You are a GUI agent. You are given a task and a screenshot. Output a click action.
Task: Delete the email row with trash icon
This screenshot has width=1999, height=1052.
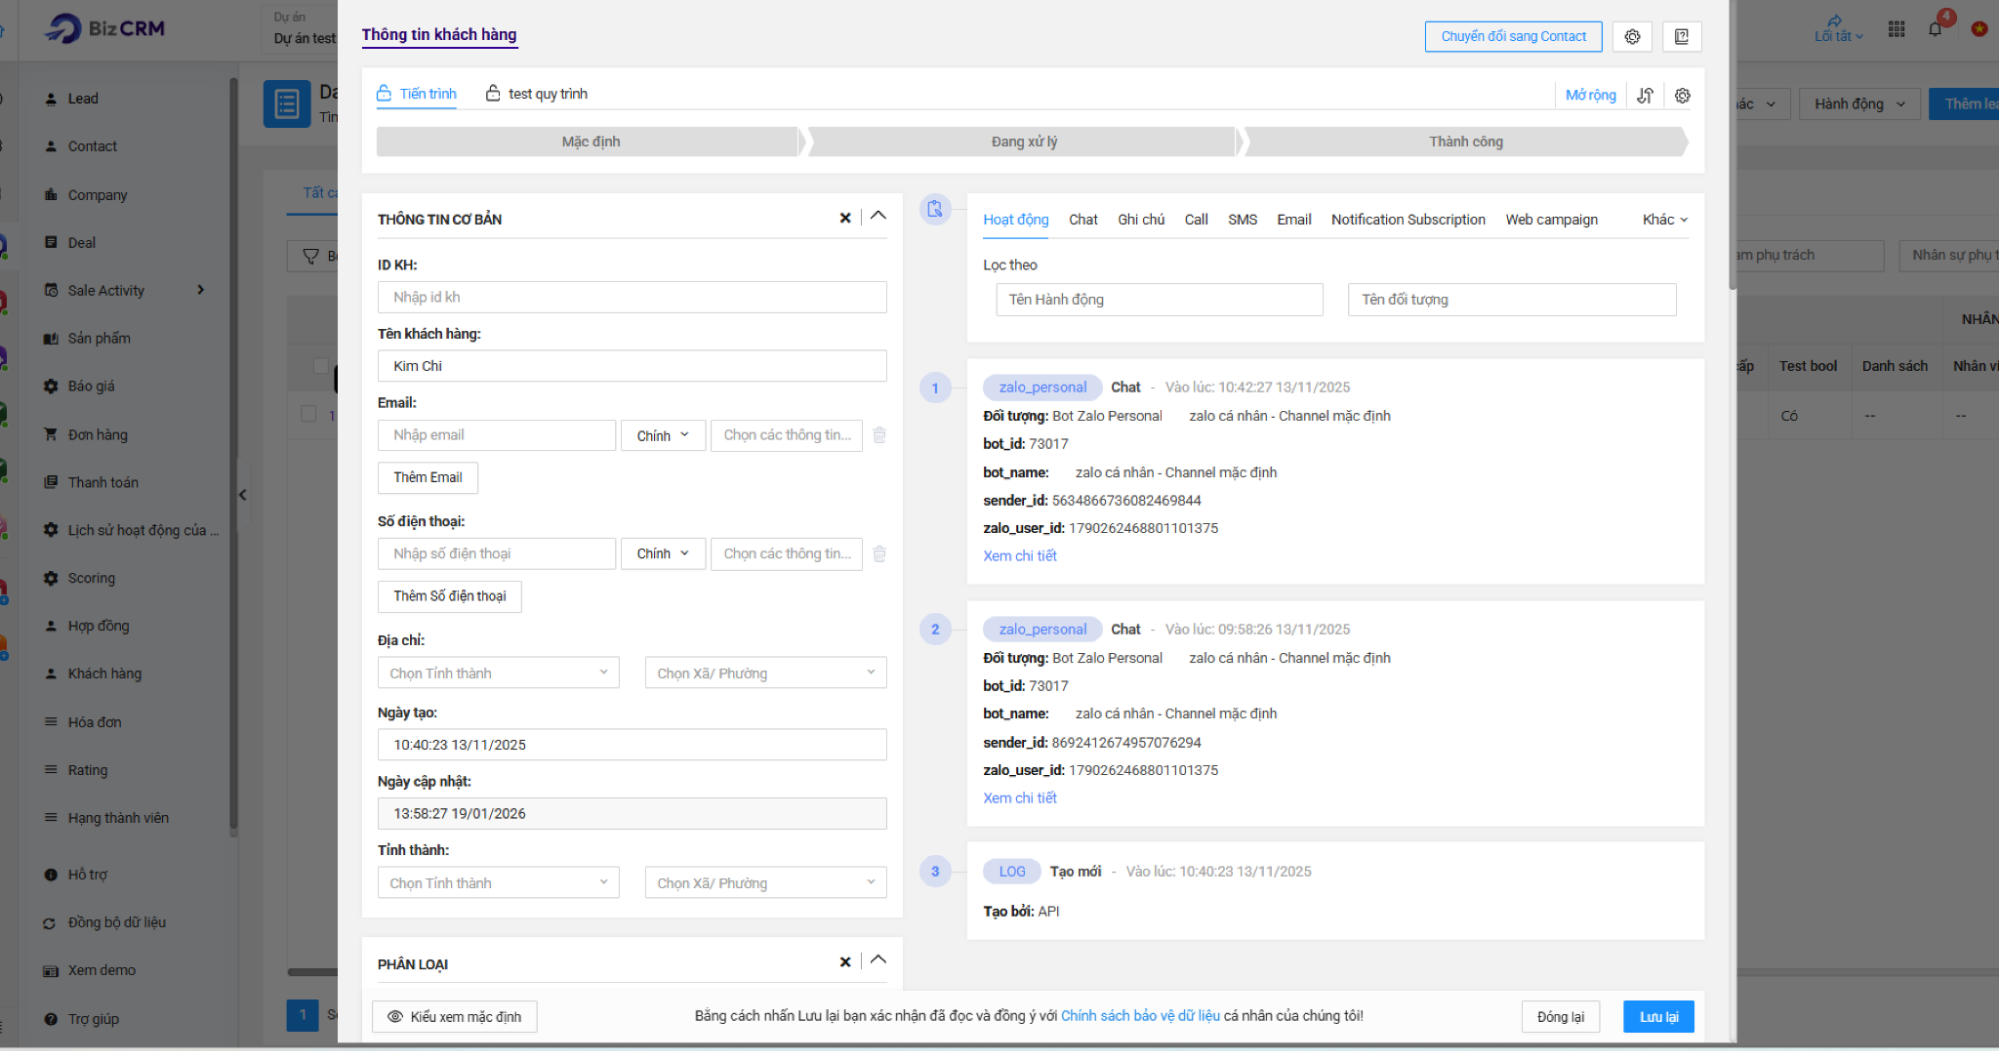[x=879, y=435]
